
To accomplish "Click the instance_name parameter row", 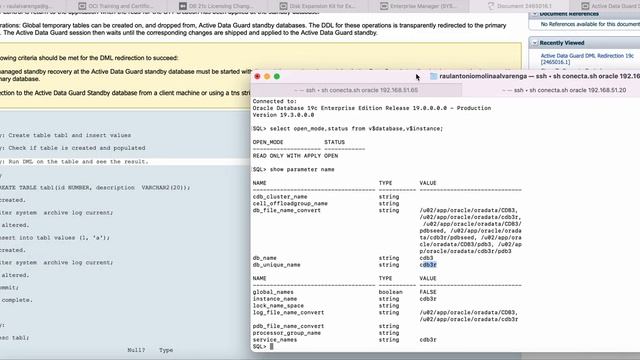I will (x=344, y=299).
